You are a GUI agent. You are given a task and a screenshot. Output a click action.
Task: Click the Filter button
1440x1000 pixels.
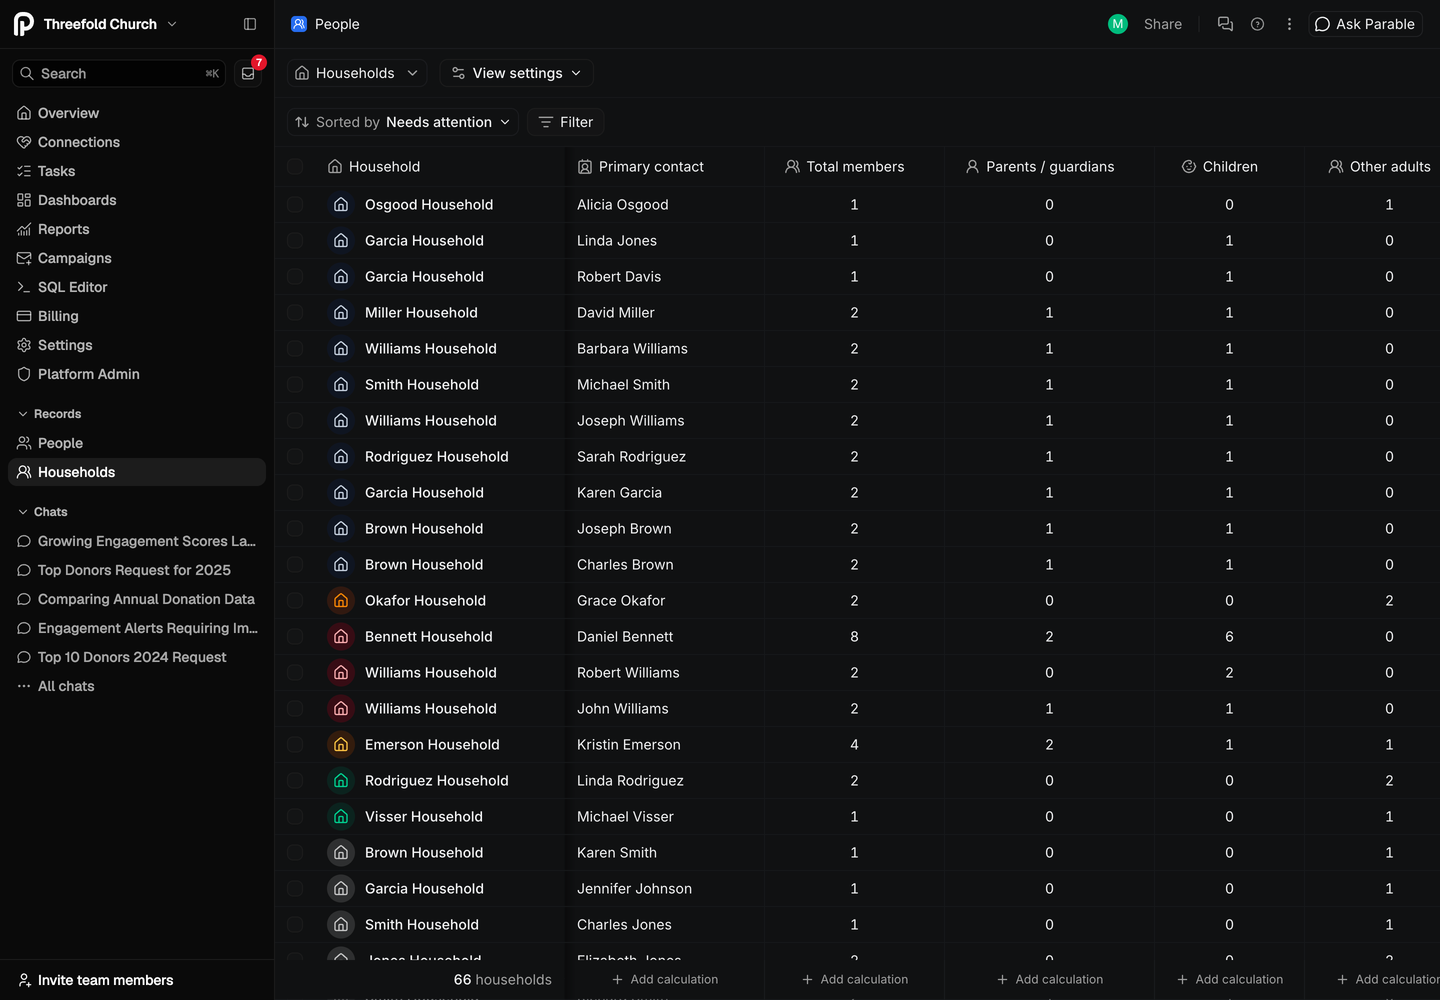point(566,122)
